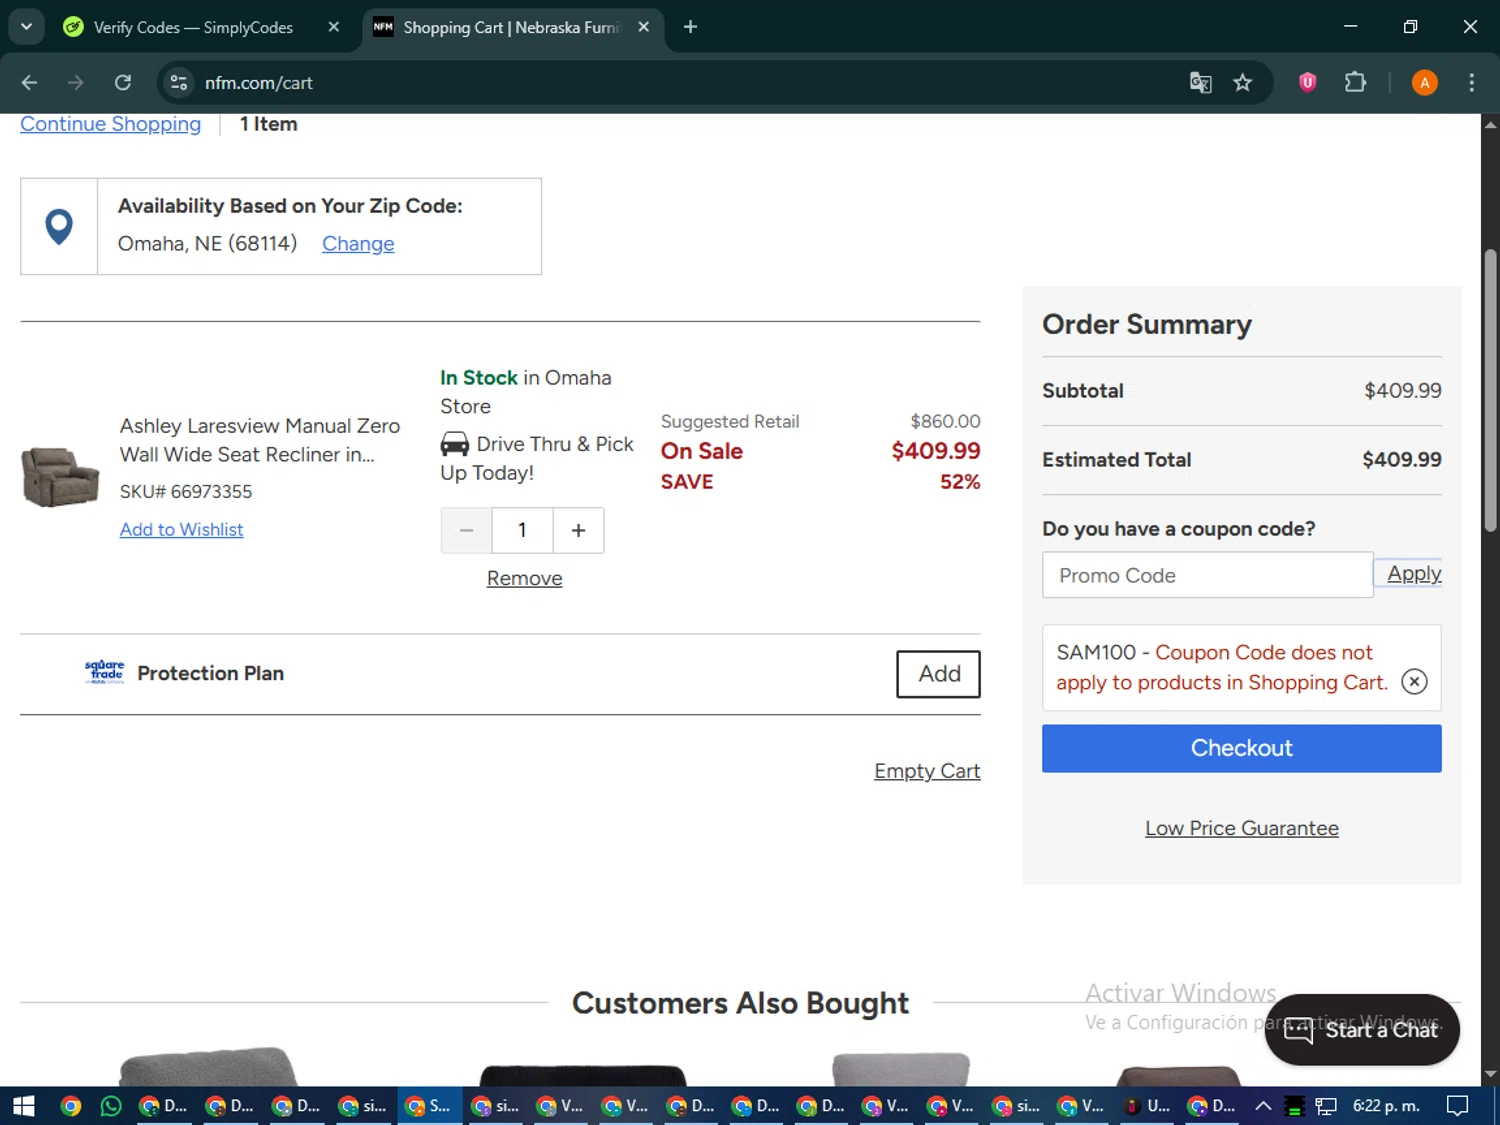Reload the nfm.com cart page
This screenshot has width=1500, height=1125.
(123, 82)
